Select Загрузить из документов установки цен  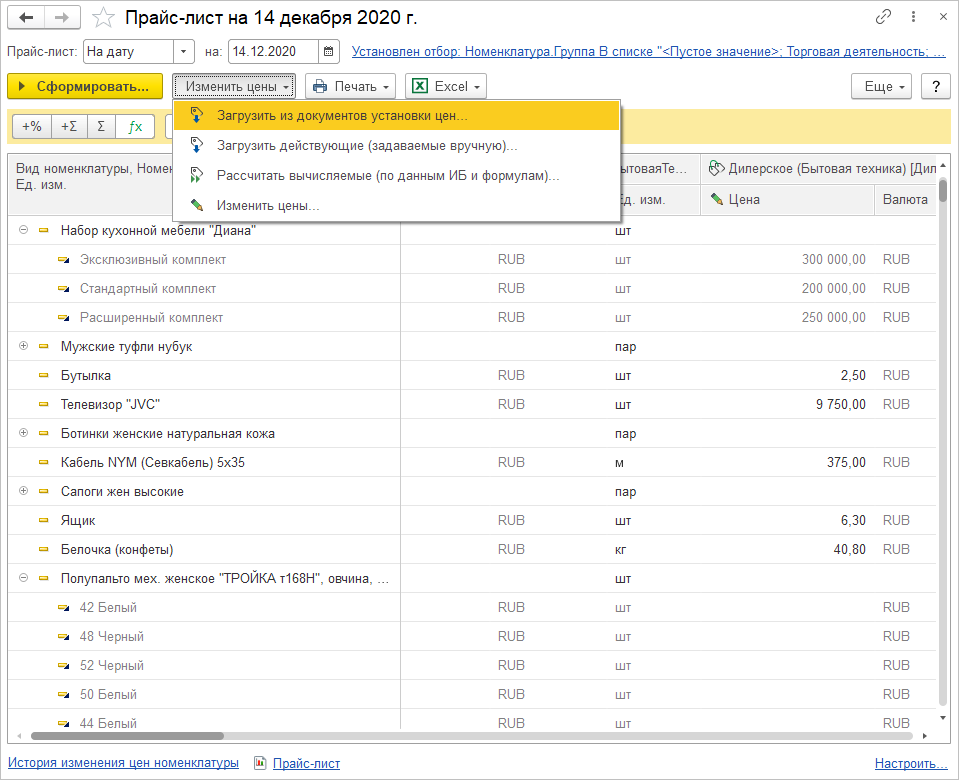(x=342, y=116)
